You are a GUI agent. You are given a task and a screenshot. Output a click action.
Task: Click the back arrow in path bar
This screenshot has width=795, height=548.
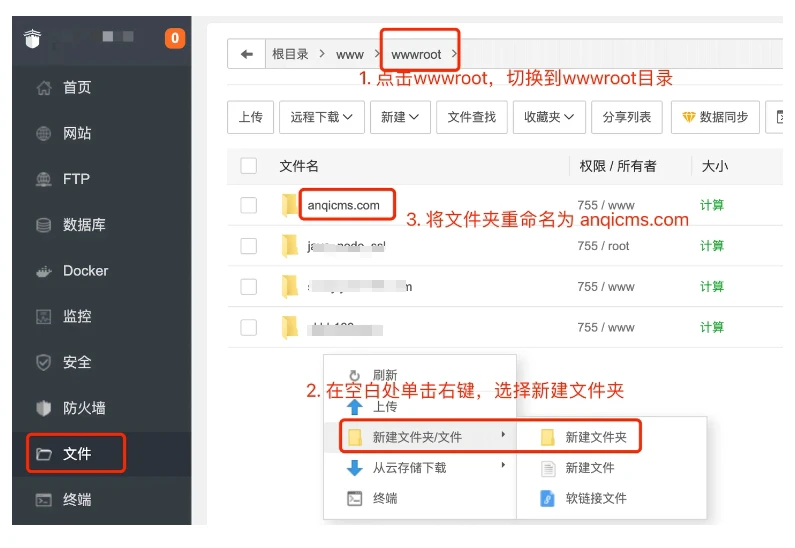coord(247,54)
